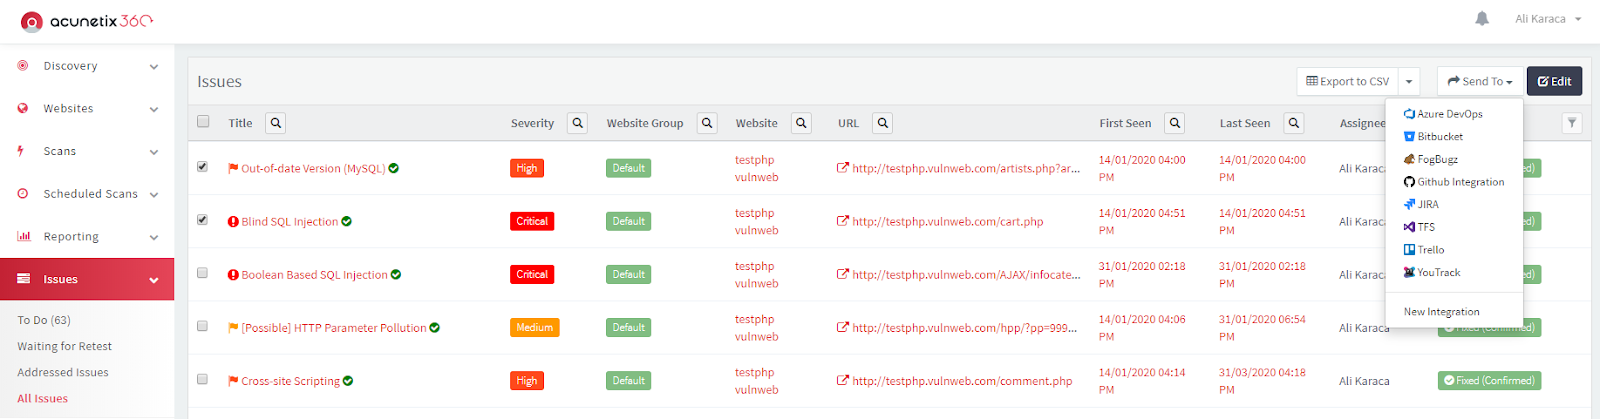Viewport: 1600px width, 419px height.
Task: Click the filter funnel icon in header
Action: pos(1572,123)
